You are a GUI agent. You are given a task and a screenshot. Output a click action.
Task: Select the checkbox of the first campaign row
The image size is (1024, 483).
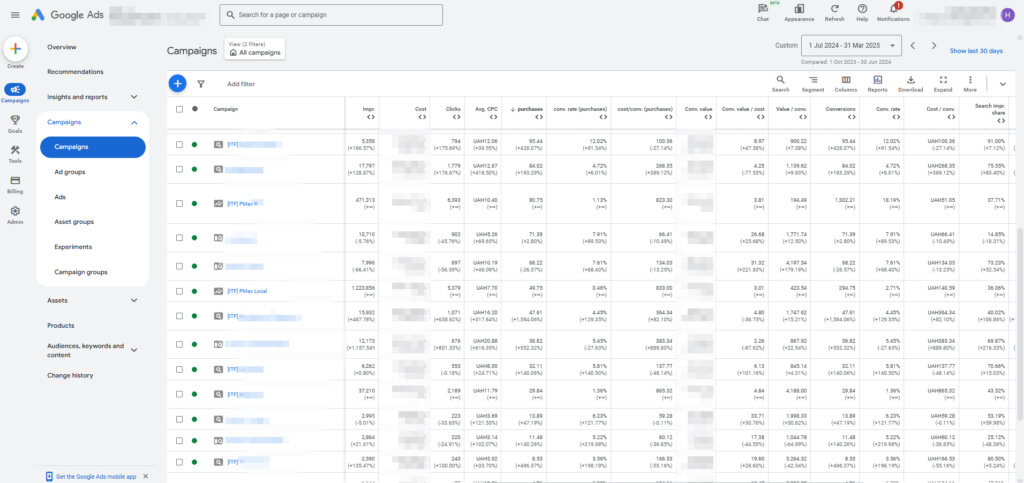[179, 144]
